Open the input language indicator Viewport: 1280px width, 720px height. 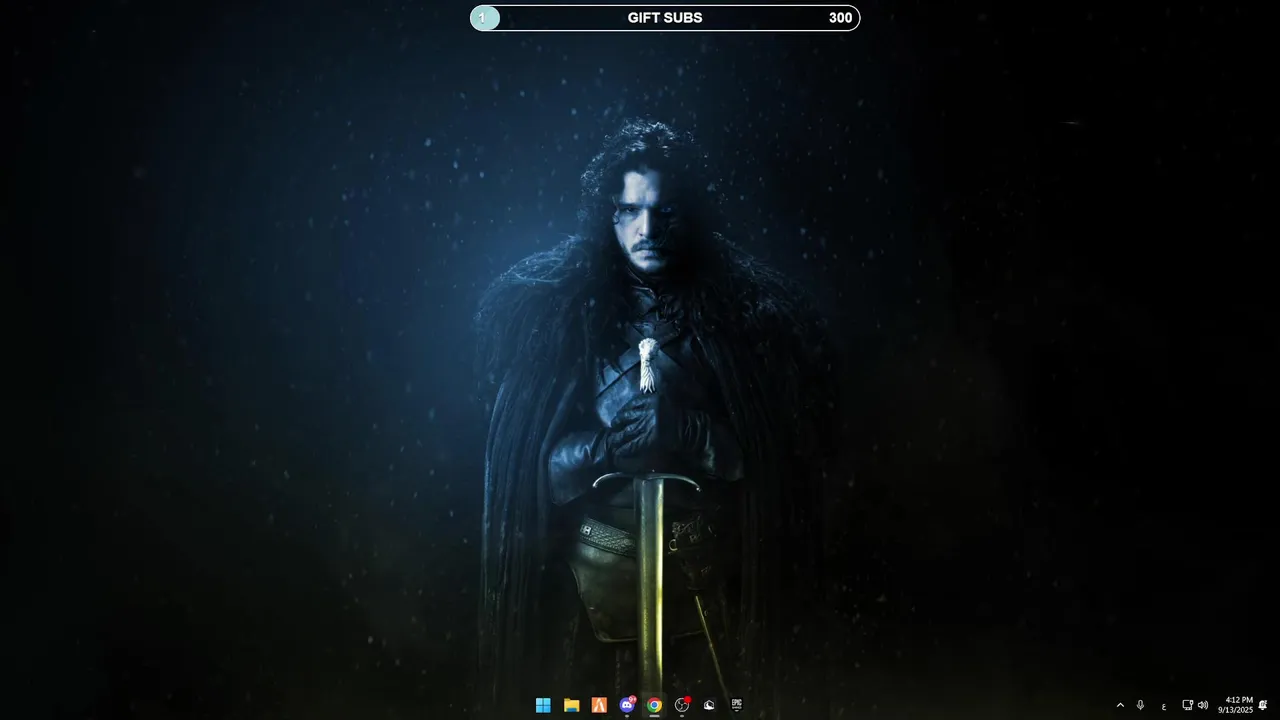click(x=1164, y=706)
